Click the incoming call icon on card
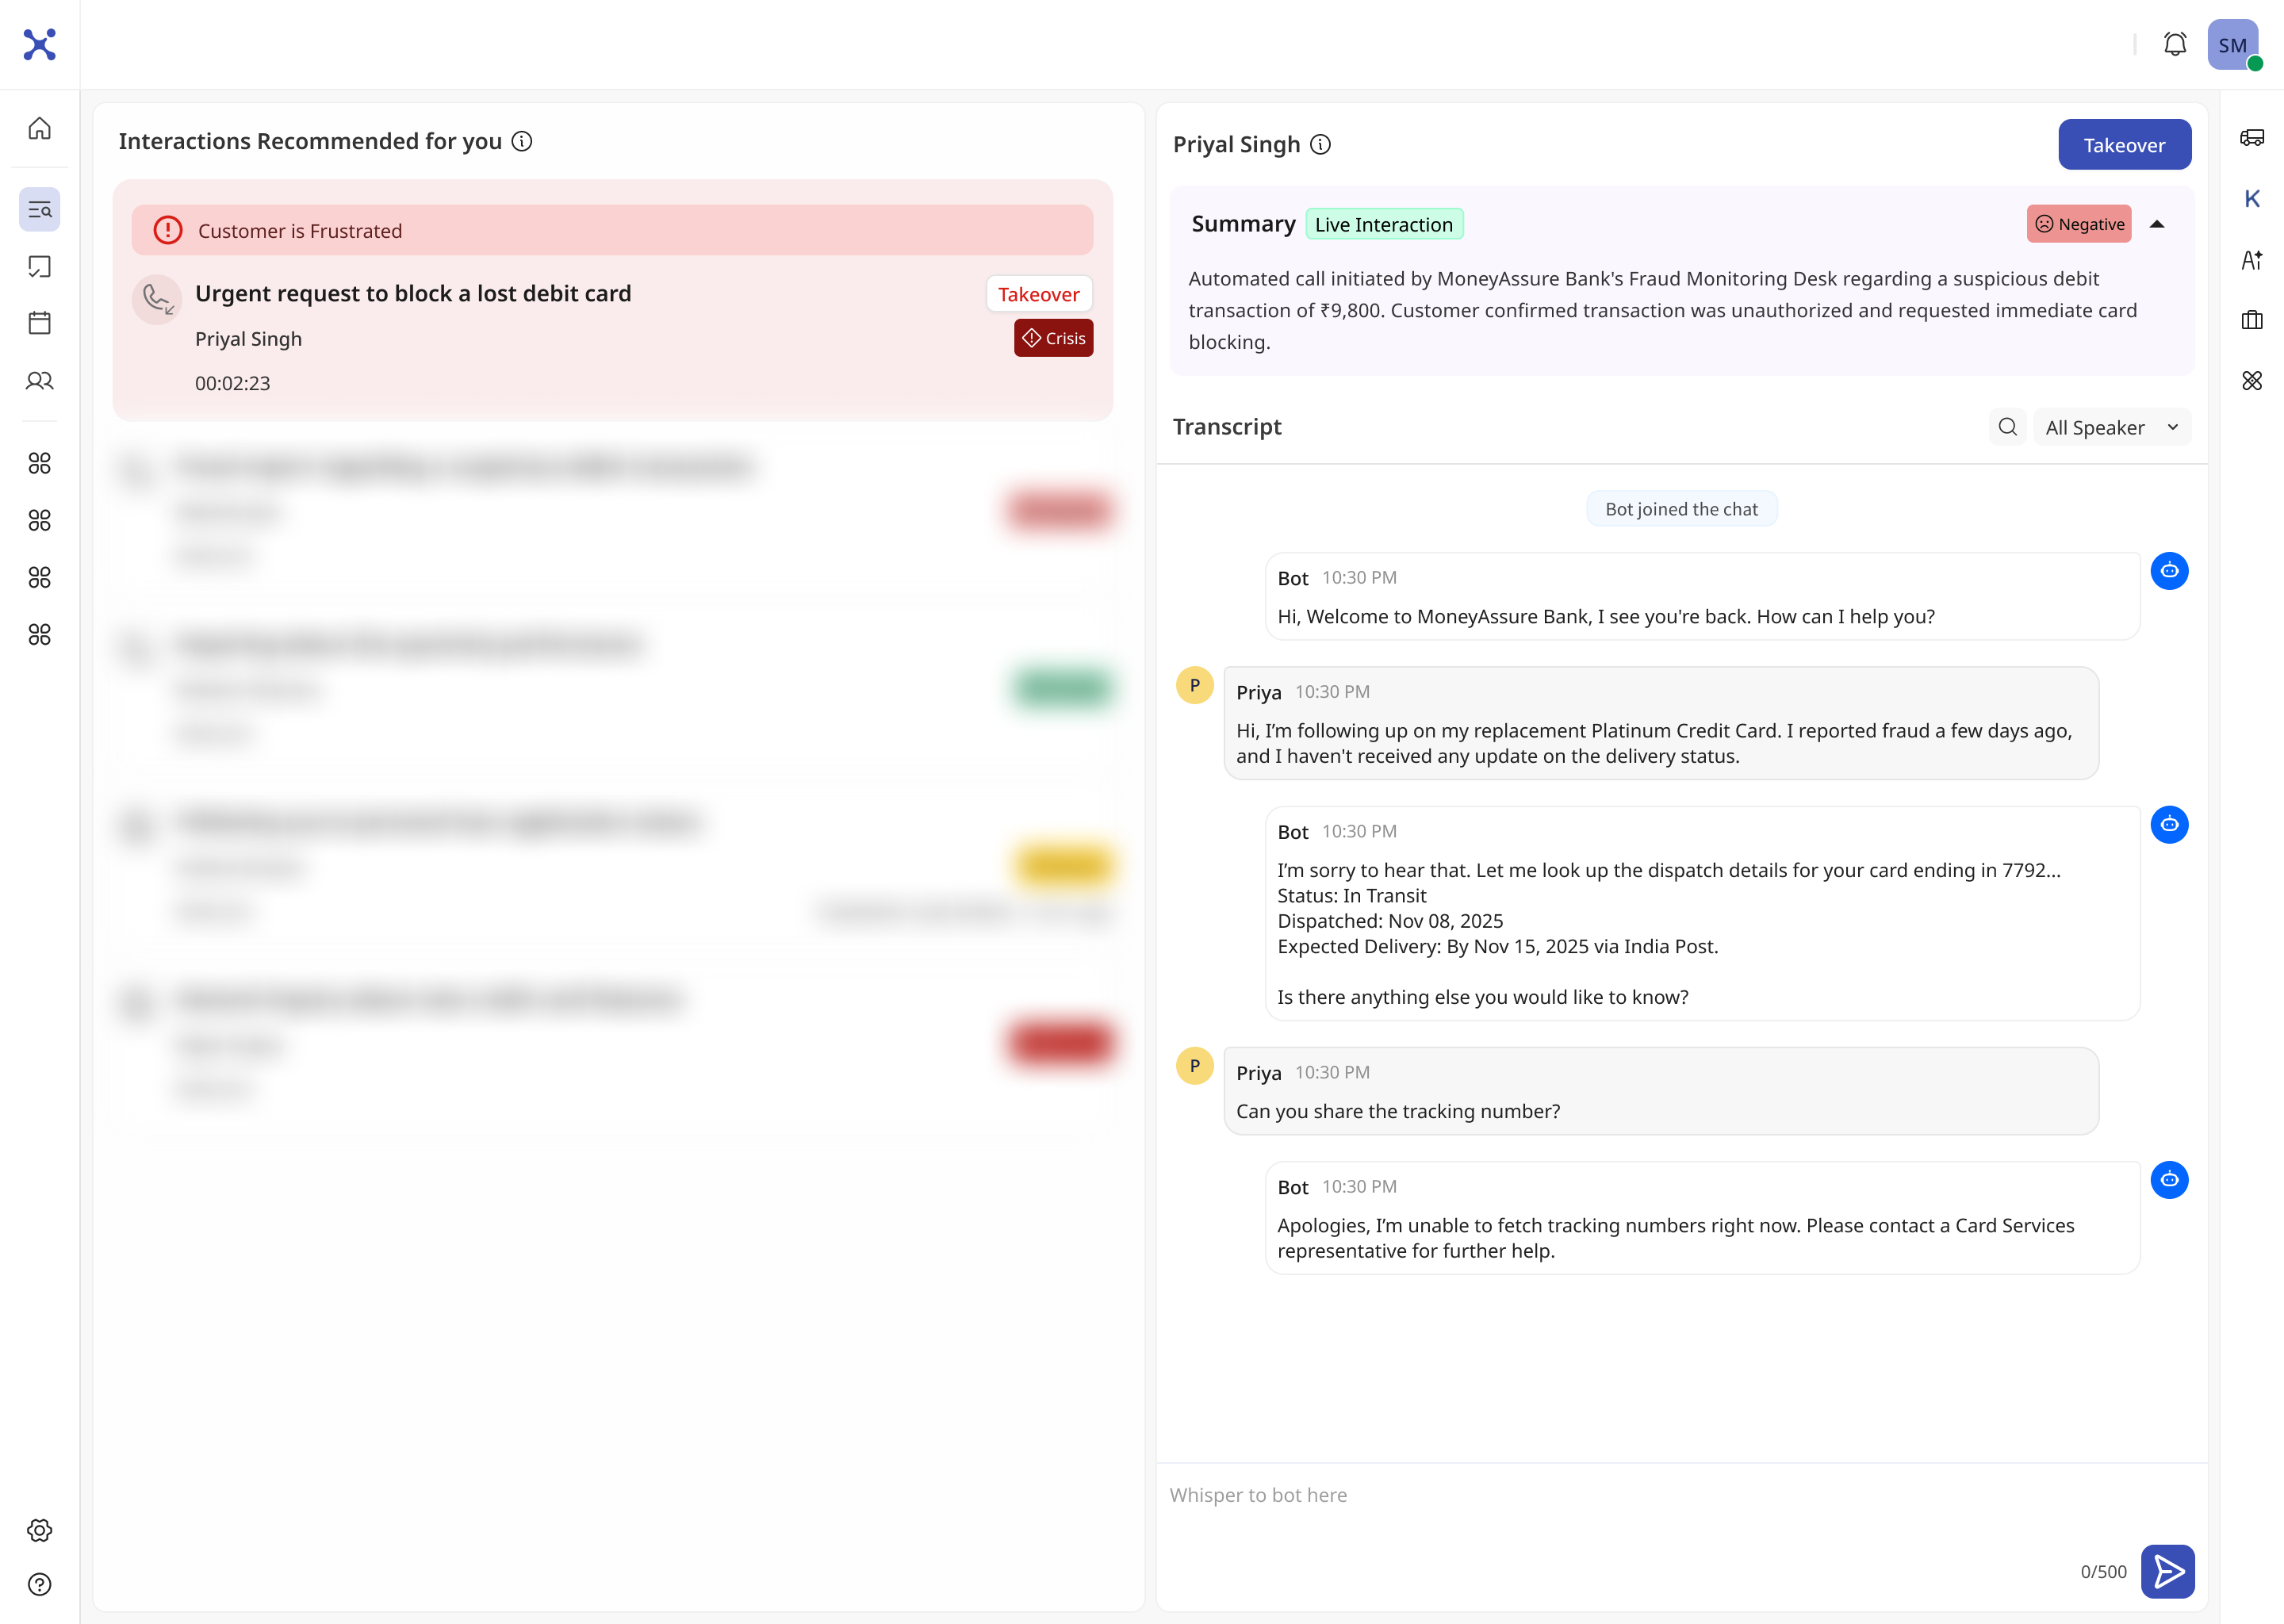This screenshot has width=2284, height=1624. [x=157, y=299]
